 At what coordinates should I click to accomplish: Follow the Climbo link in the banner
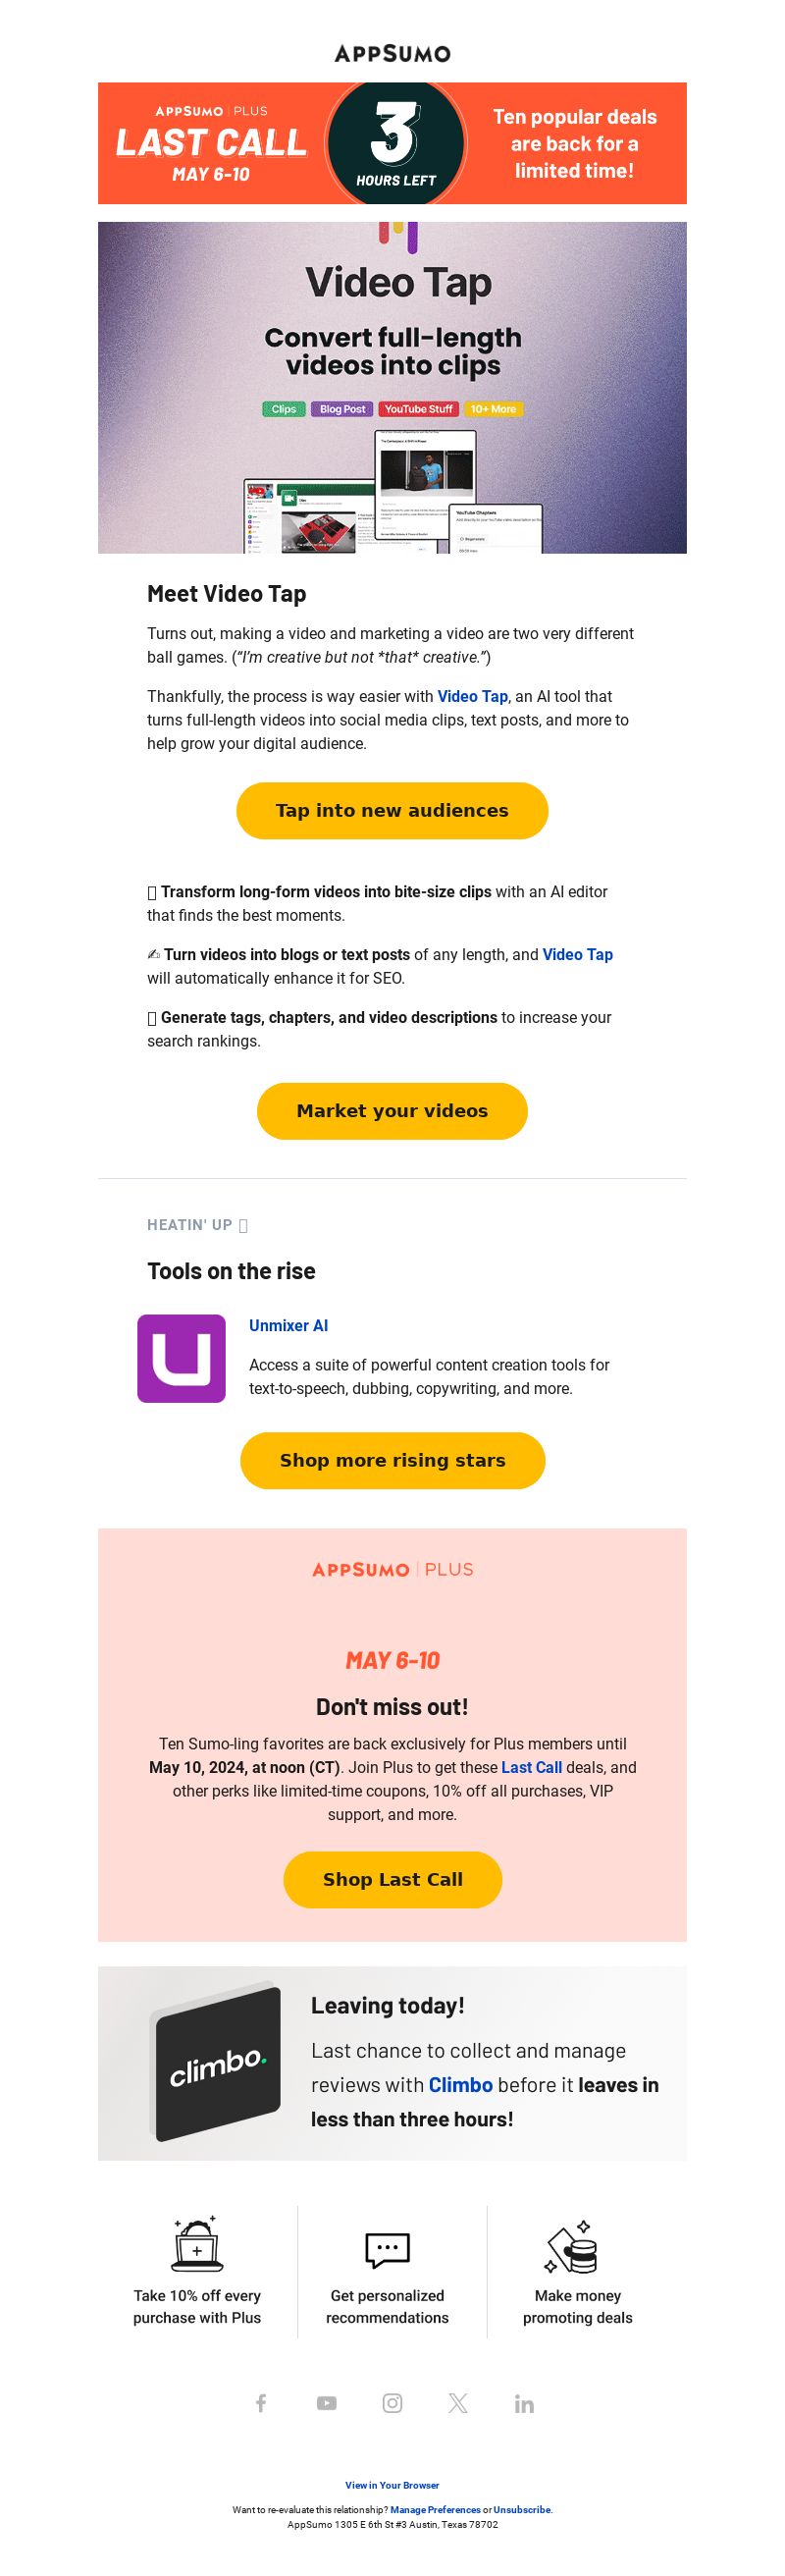[x=460, y=2084]
